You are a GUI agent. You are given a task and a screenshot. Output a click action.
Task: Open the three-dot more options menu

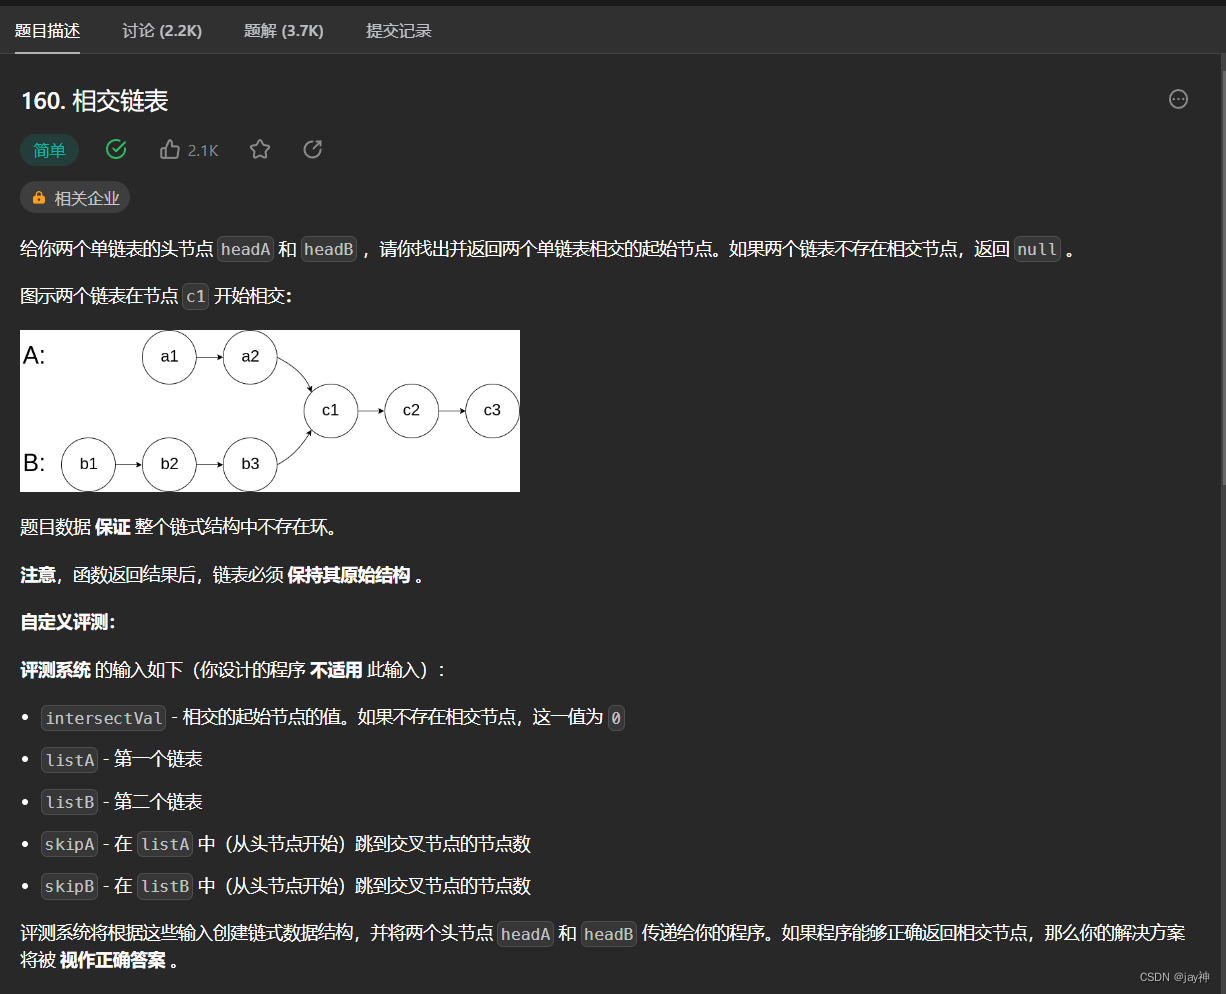point(1178,99)
